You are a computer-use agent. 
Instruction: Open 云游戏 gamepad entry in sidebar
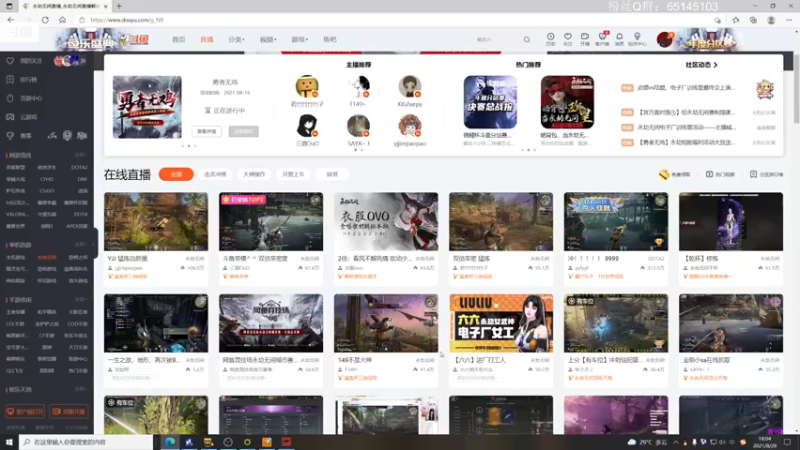click(x=22, y=117)
